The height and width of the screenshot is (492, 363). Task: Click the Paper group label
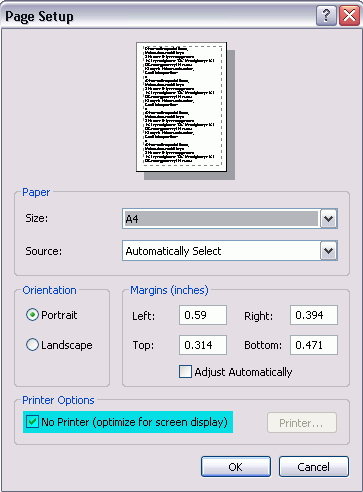tap(36, 192)
